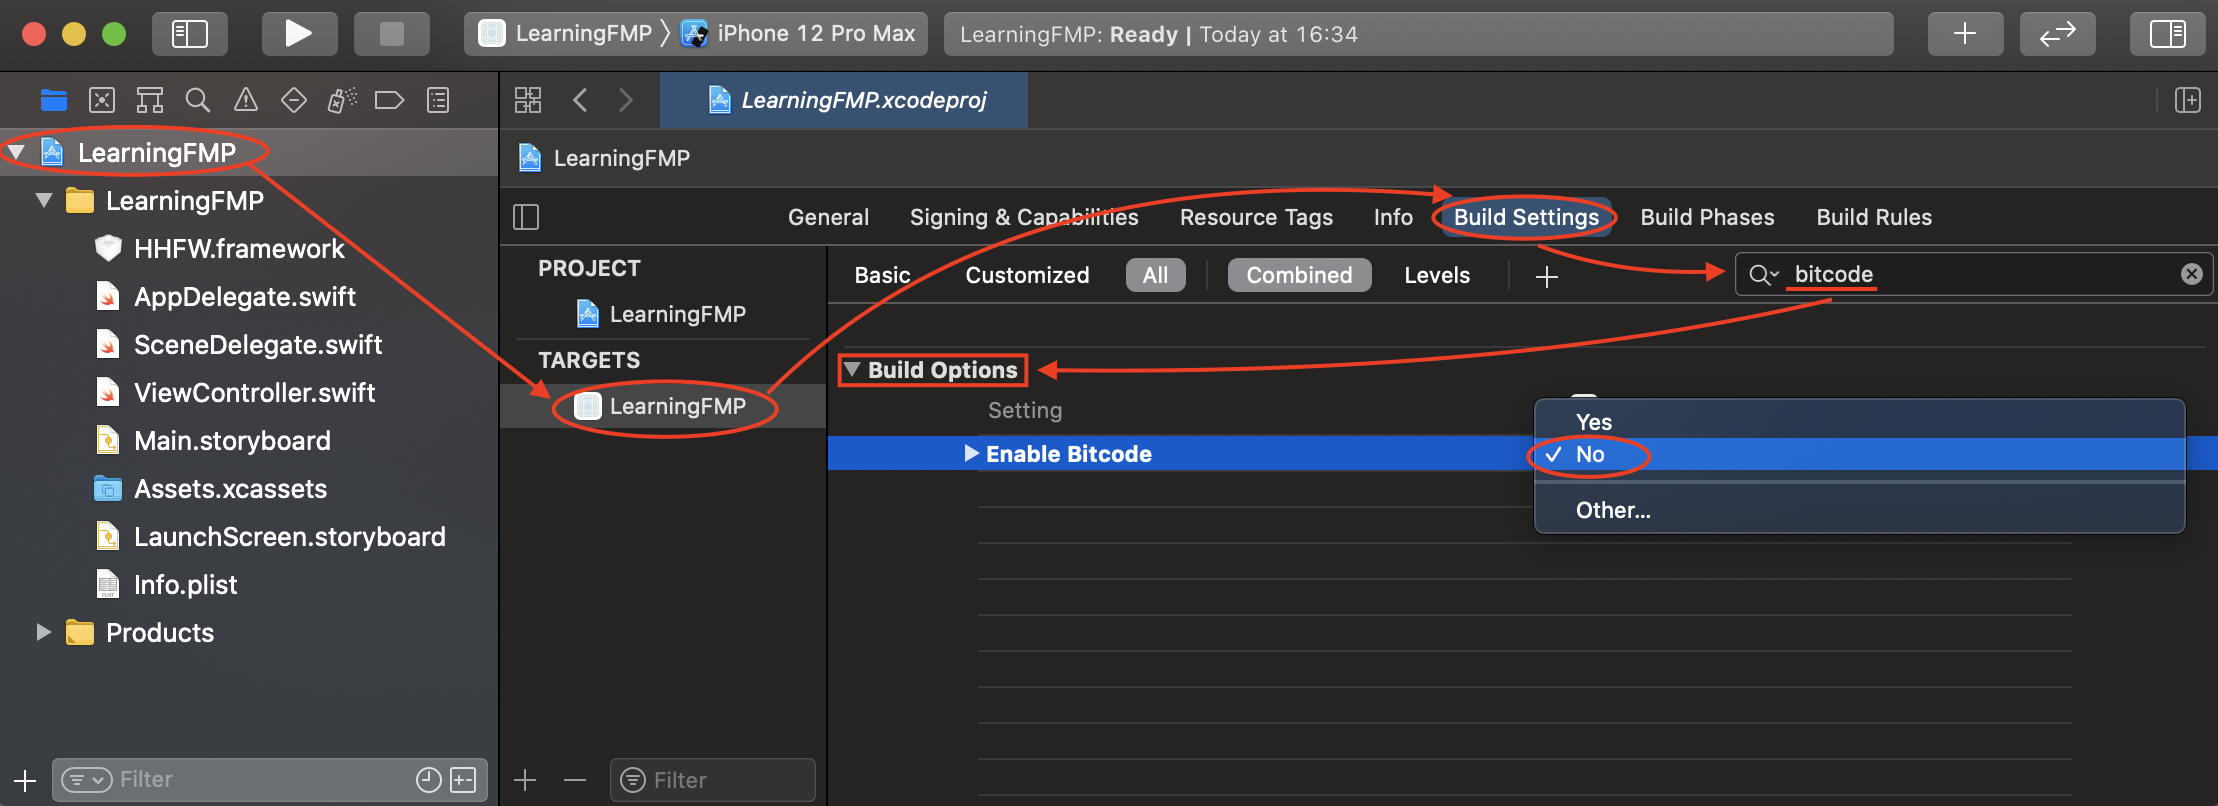Screen dimensions: 2218x806
Task: Open Main.storyboard
Action: (x=232, y=440)
